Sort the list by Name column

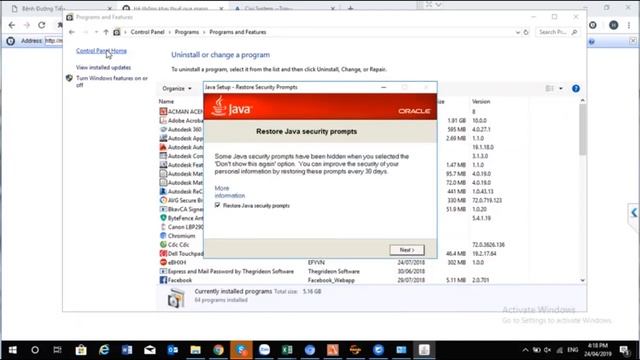click(166, 101)
